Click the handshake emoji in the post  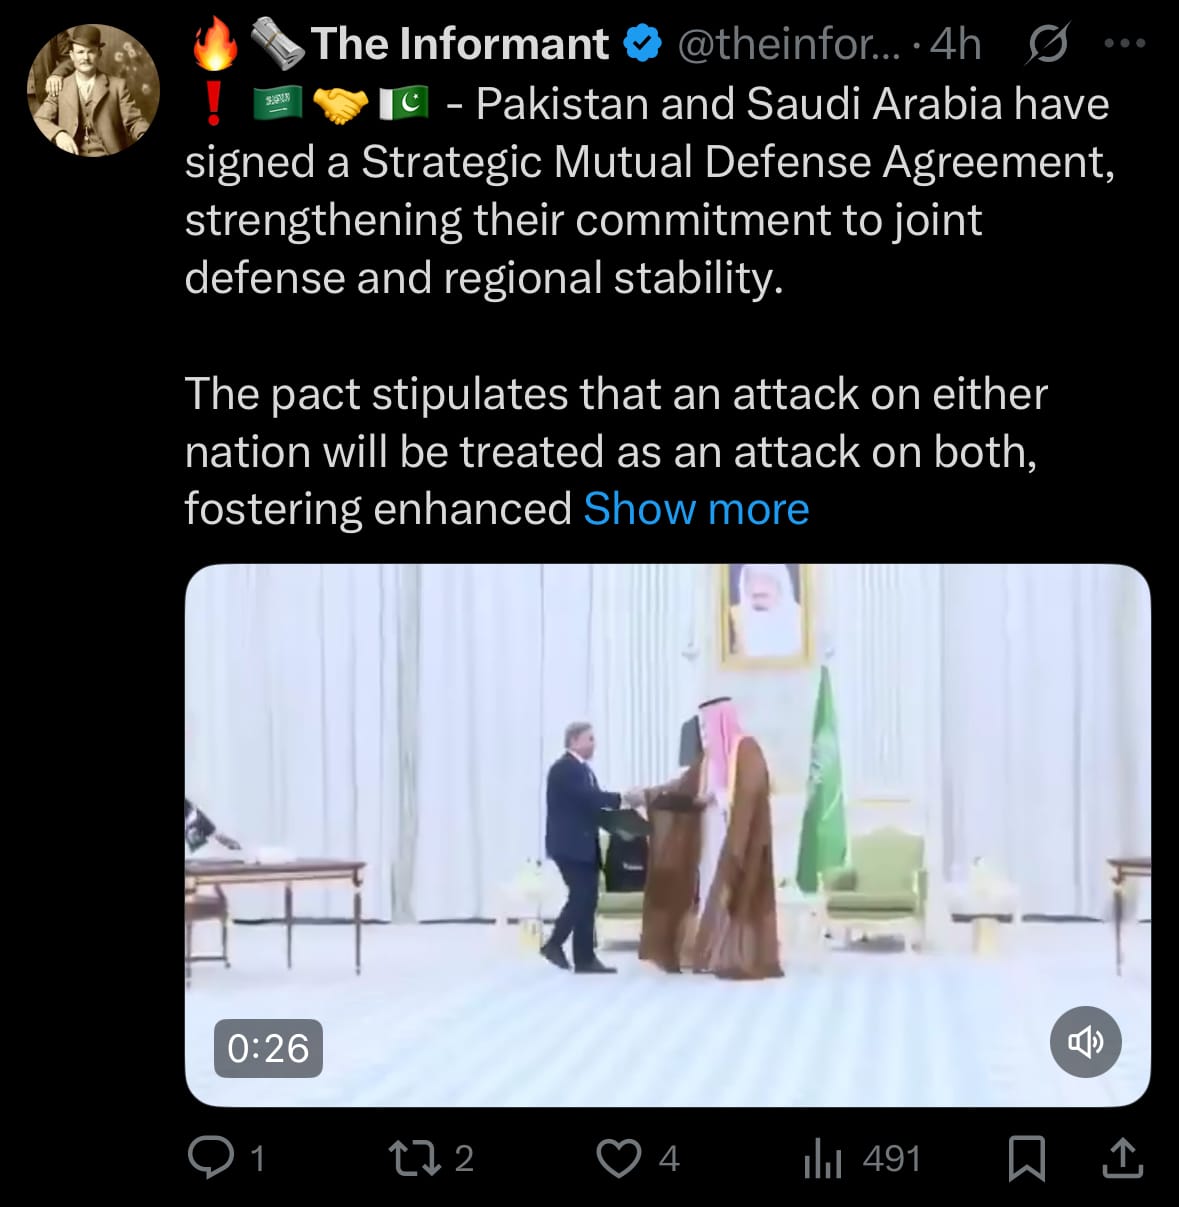click(341, 104)
